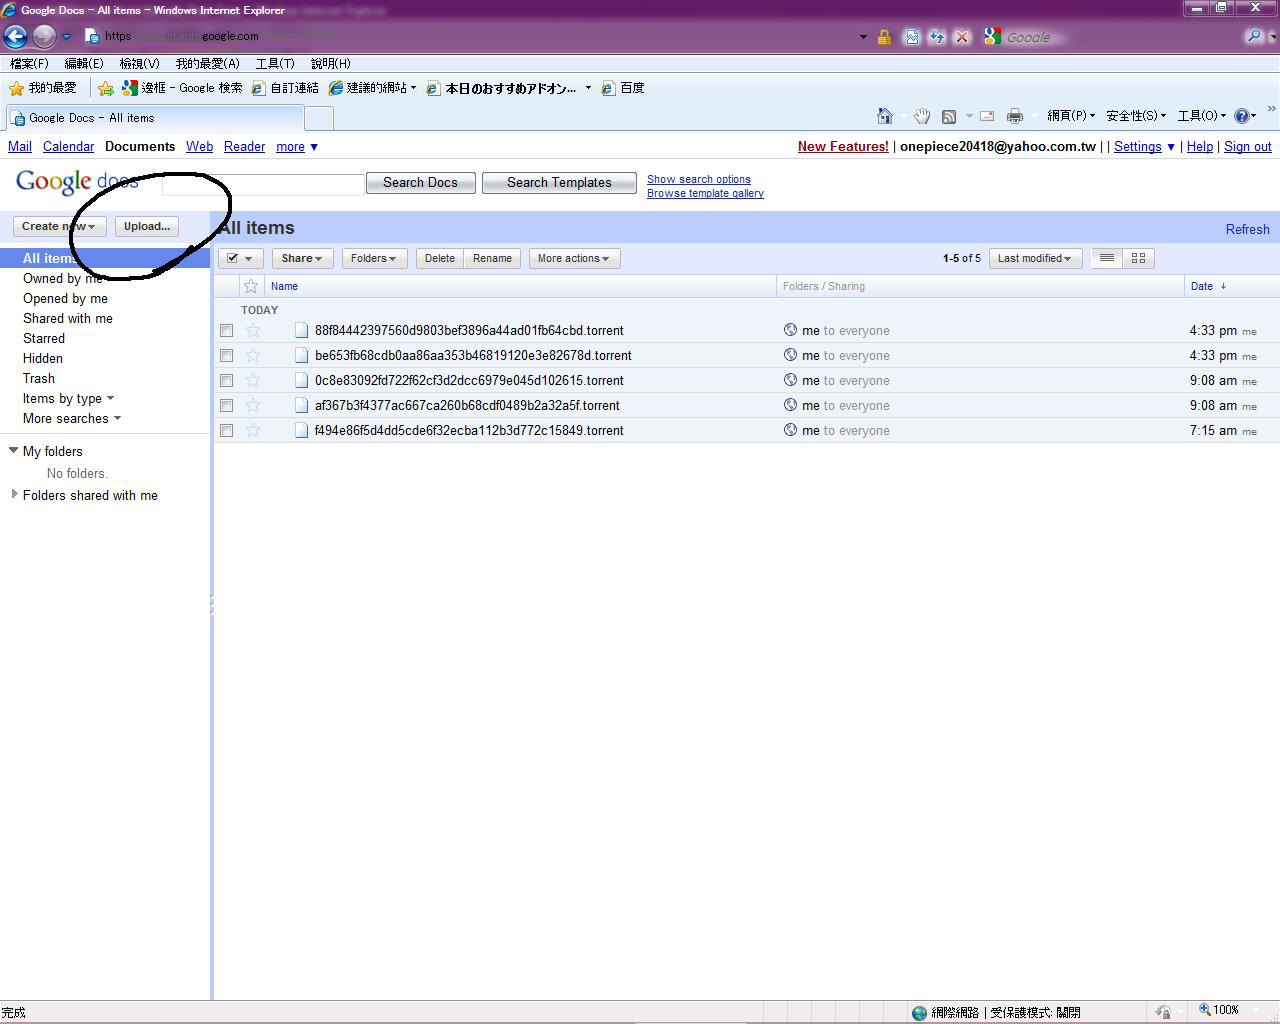Collapse the My folders tree
This screenshot has width=1280, height=1024.
point(14,451)
